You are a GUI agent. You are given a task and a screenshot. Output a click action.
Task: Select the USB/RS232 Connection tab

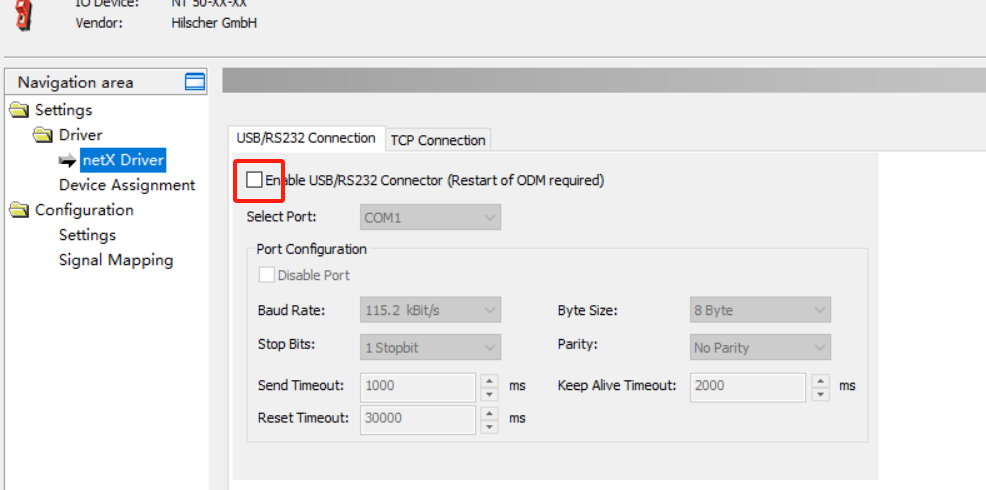click(x=306, y=138)
